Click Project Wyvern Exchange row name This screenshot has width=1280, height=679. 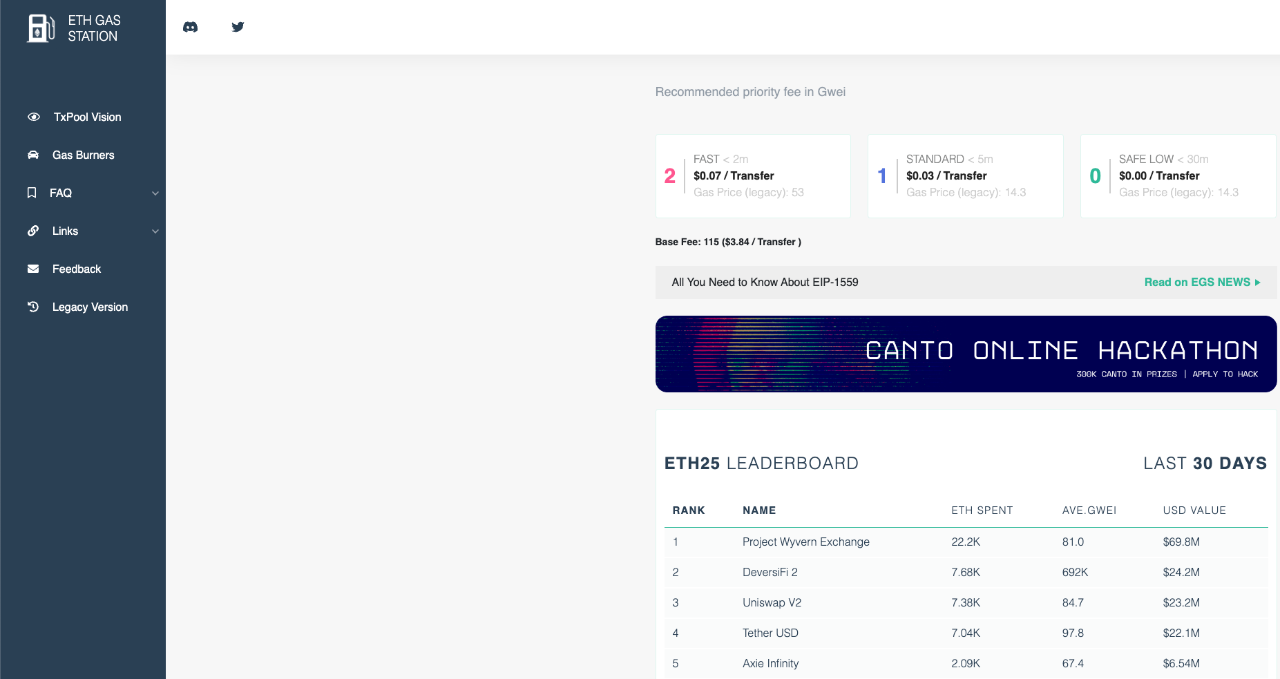pos(806,542)
